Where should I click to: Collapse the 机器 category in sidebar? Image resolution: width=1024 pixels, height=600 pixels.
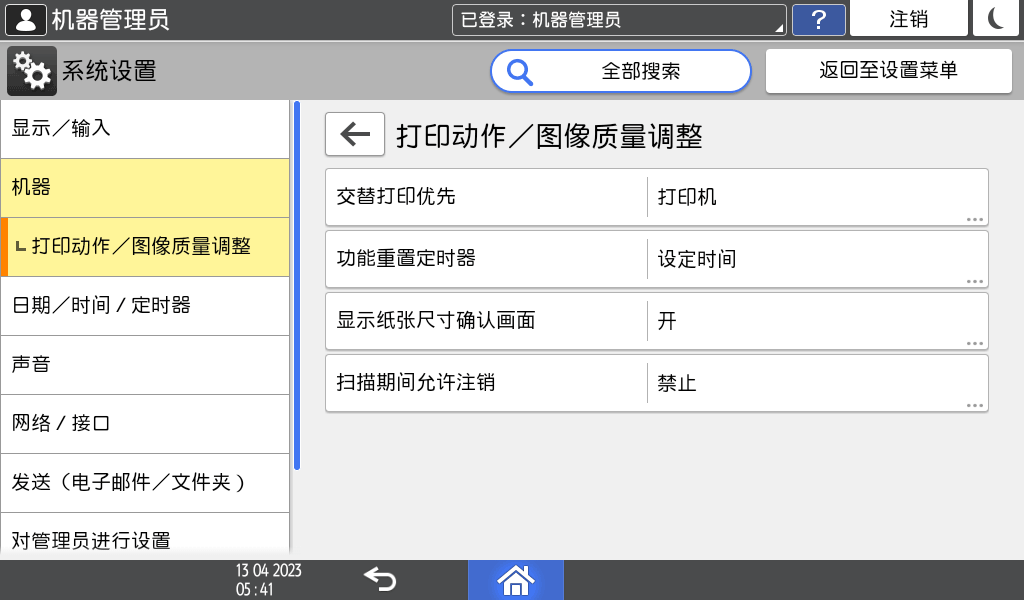(145, 187)
